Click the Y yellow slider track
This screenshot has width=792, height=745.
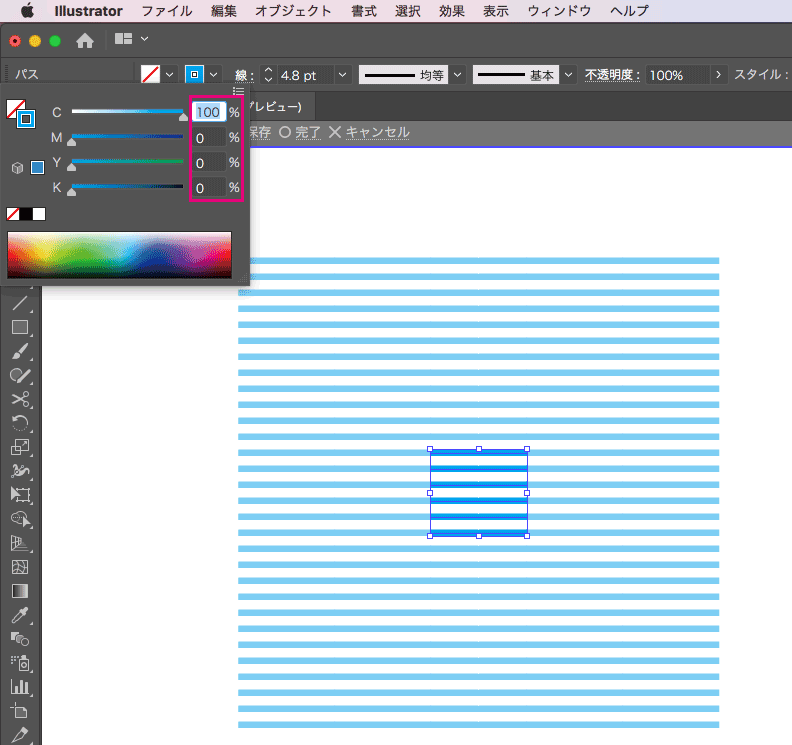(x=127, y=161)
